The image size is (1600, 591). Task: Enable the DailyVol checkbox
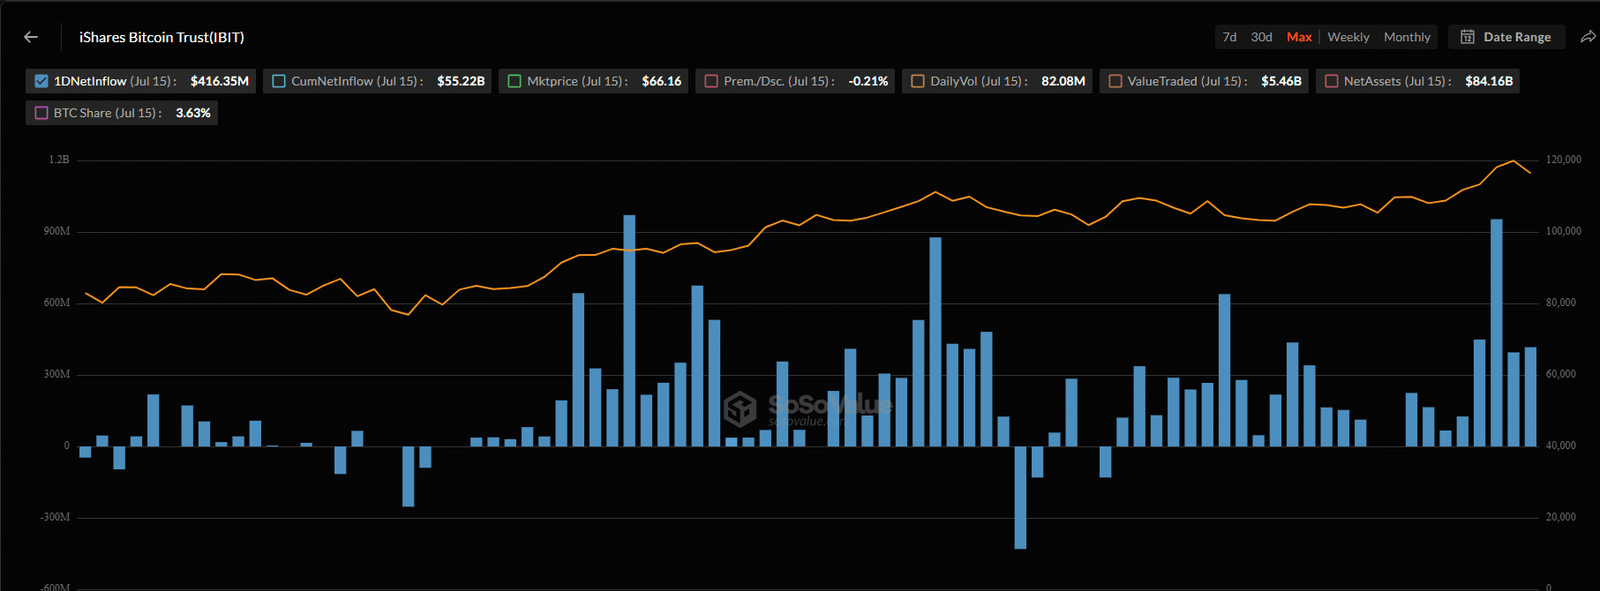(x=917, y=81)
